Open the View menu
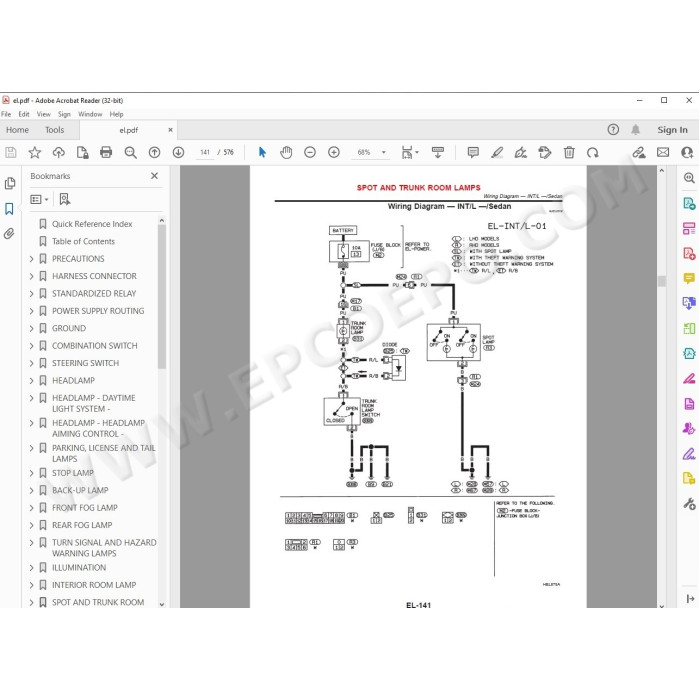The height and width of the screenshot is (700, 700). (x=43, y=114)
